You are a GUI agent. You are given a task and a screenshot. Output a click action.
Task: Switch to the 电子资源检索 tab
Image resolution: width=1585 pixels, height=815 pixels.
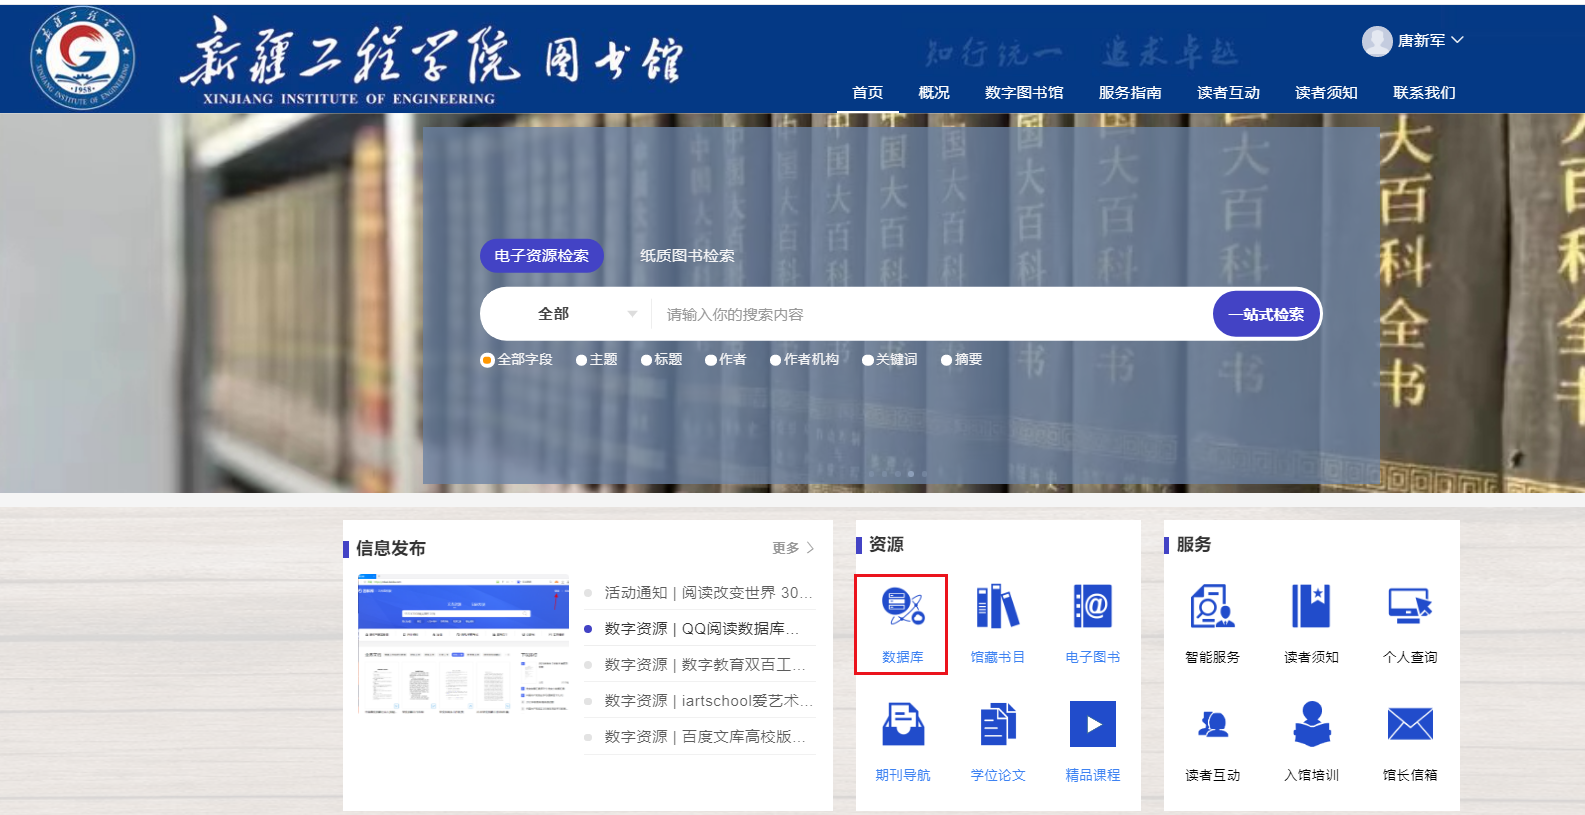(x=542, y=256)
